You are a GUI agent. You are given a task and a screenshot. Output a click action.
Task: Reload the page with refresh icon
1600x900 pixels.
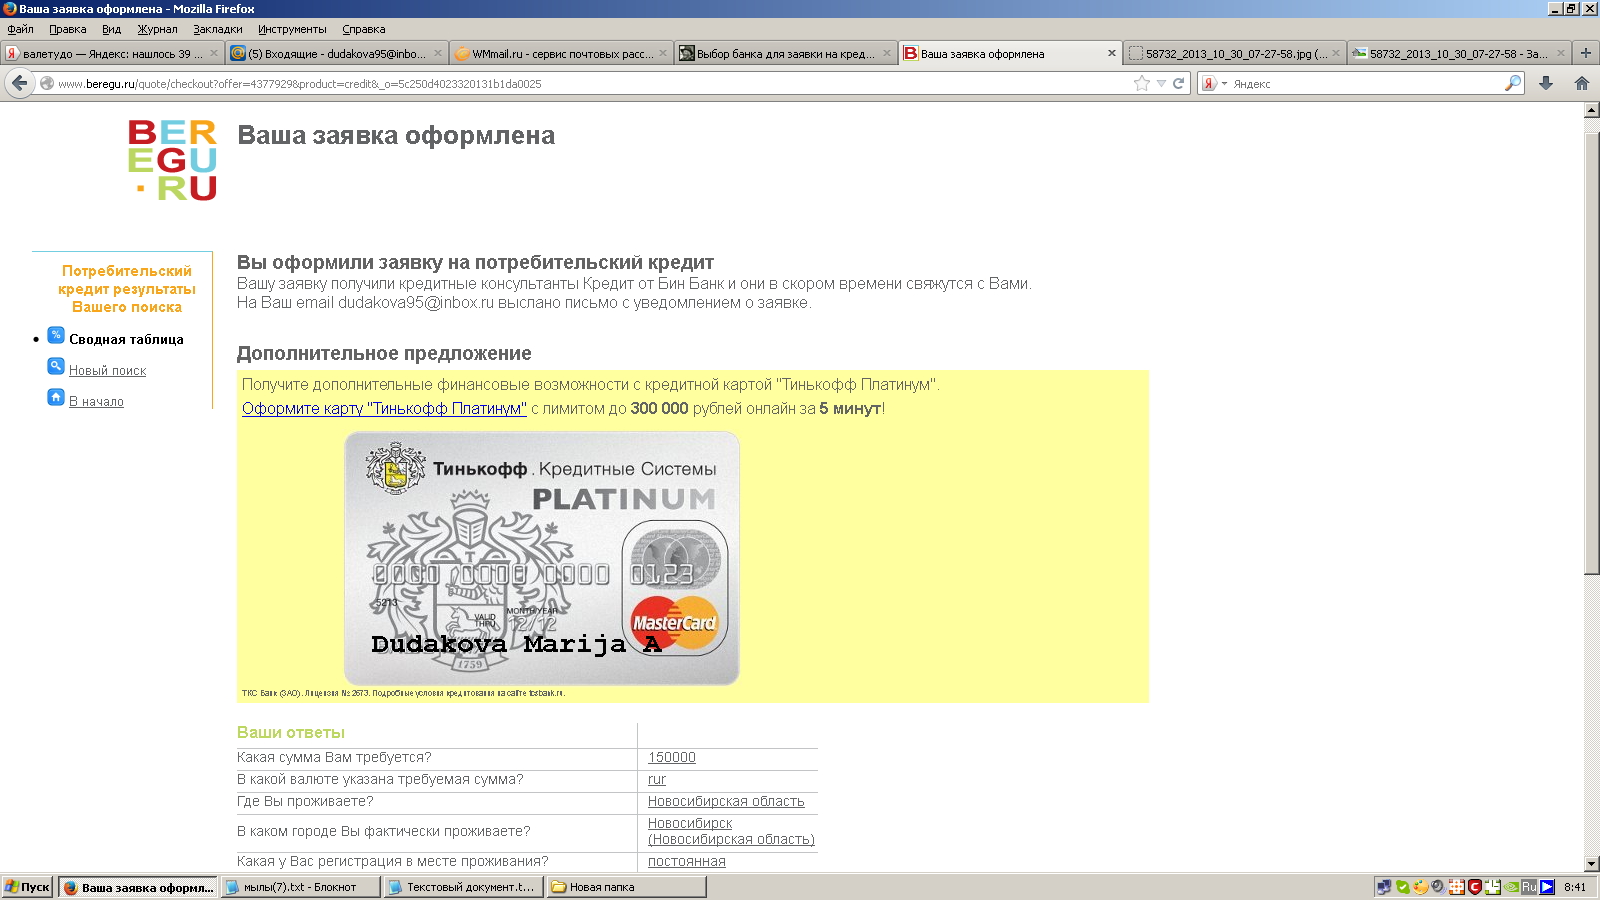1179,83
